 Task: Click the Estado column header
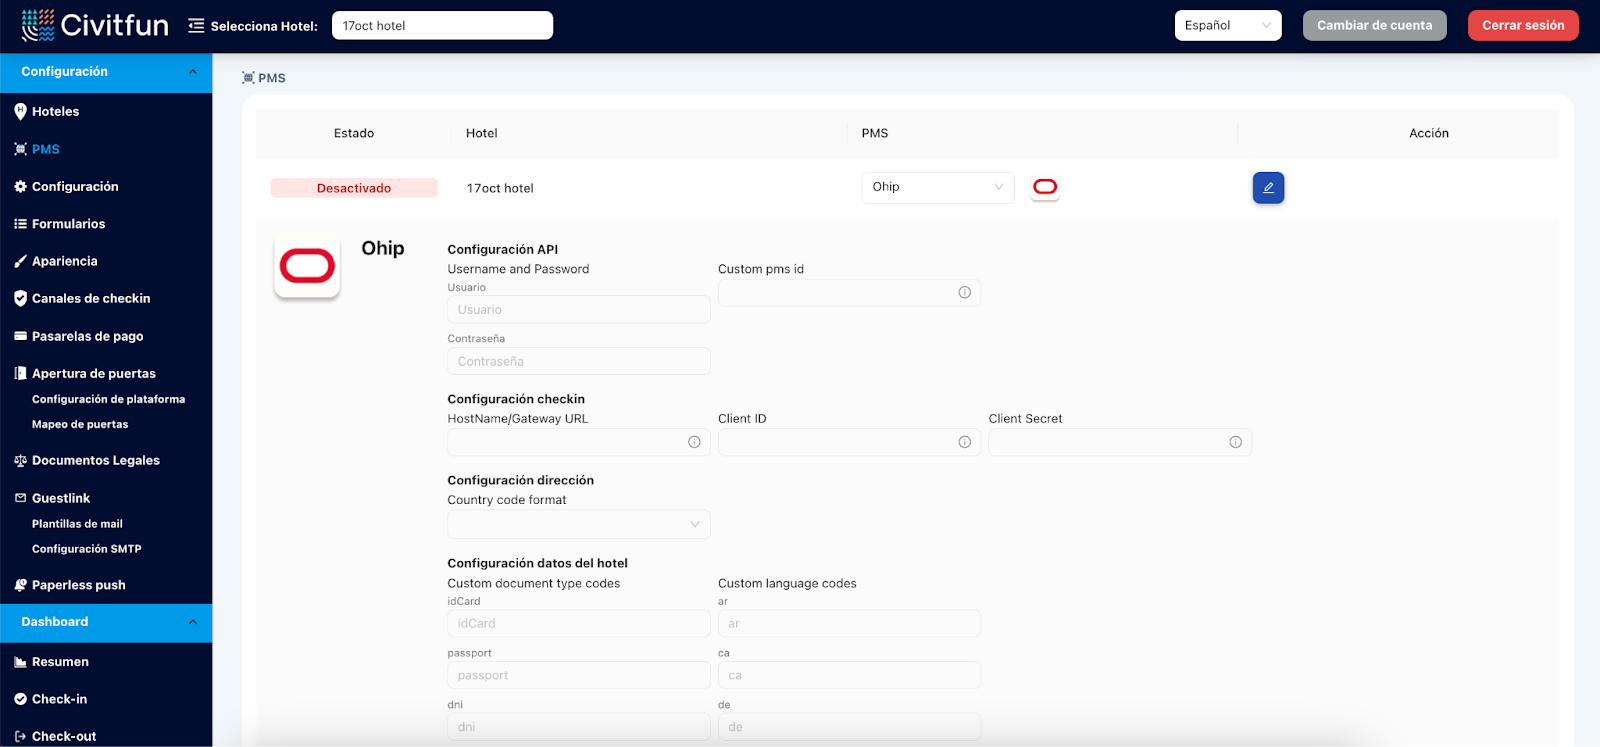(354, 133)
